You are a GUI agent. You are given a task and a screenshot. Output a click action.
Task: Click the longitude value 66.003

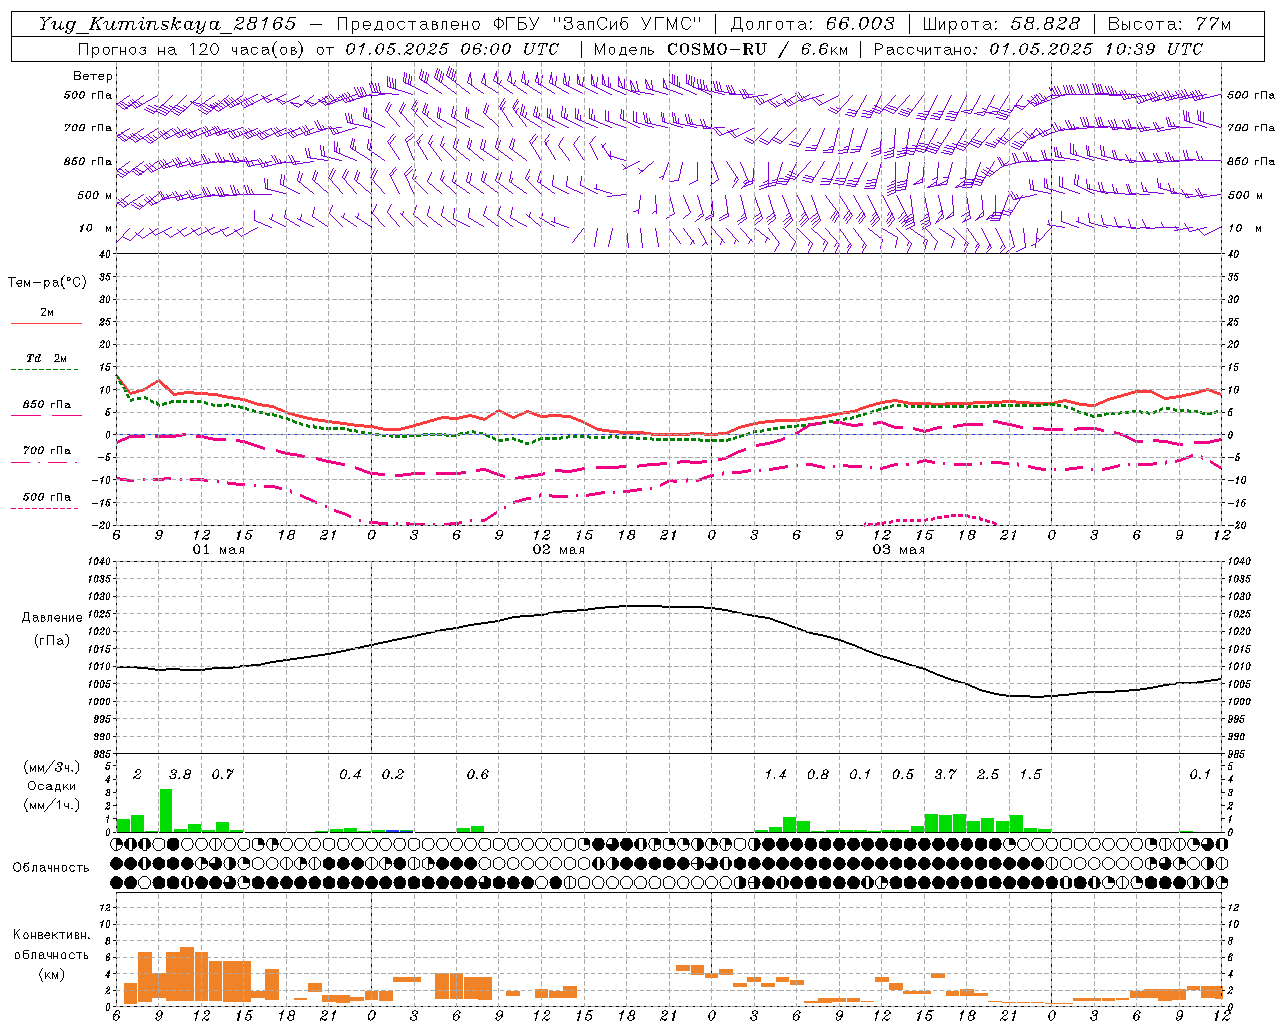coord(860,24)
